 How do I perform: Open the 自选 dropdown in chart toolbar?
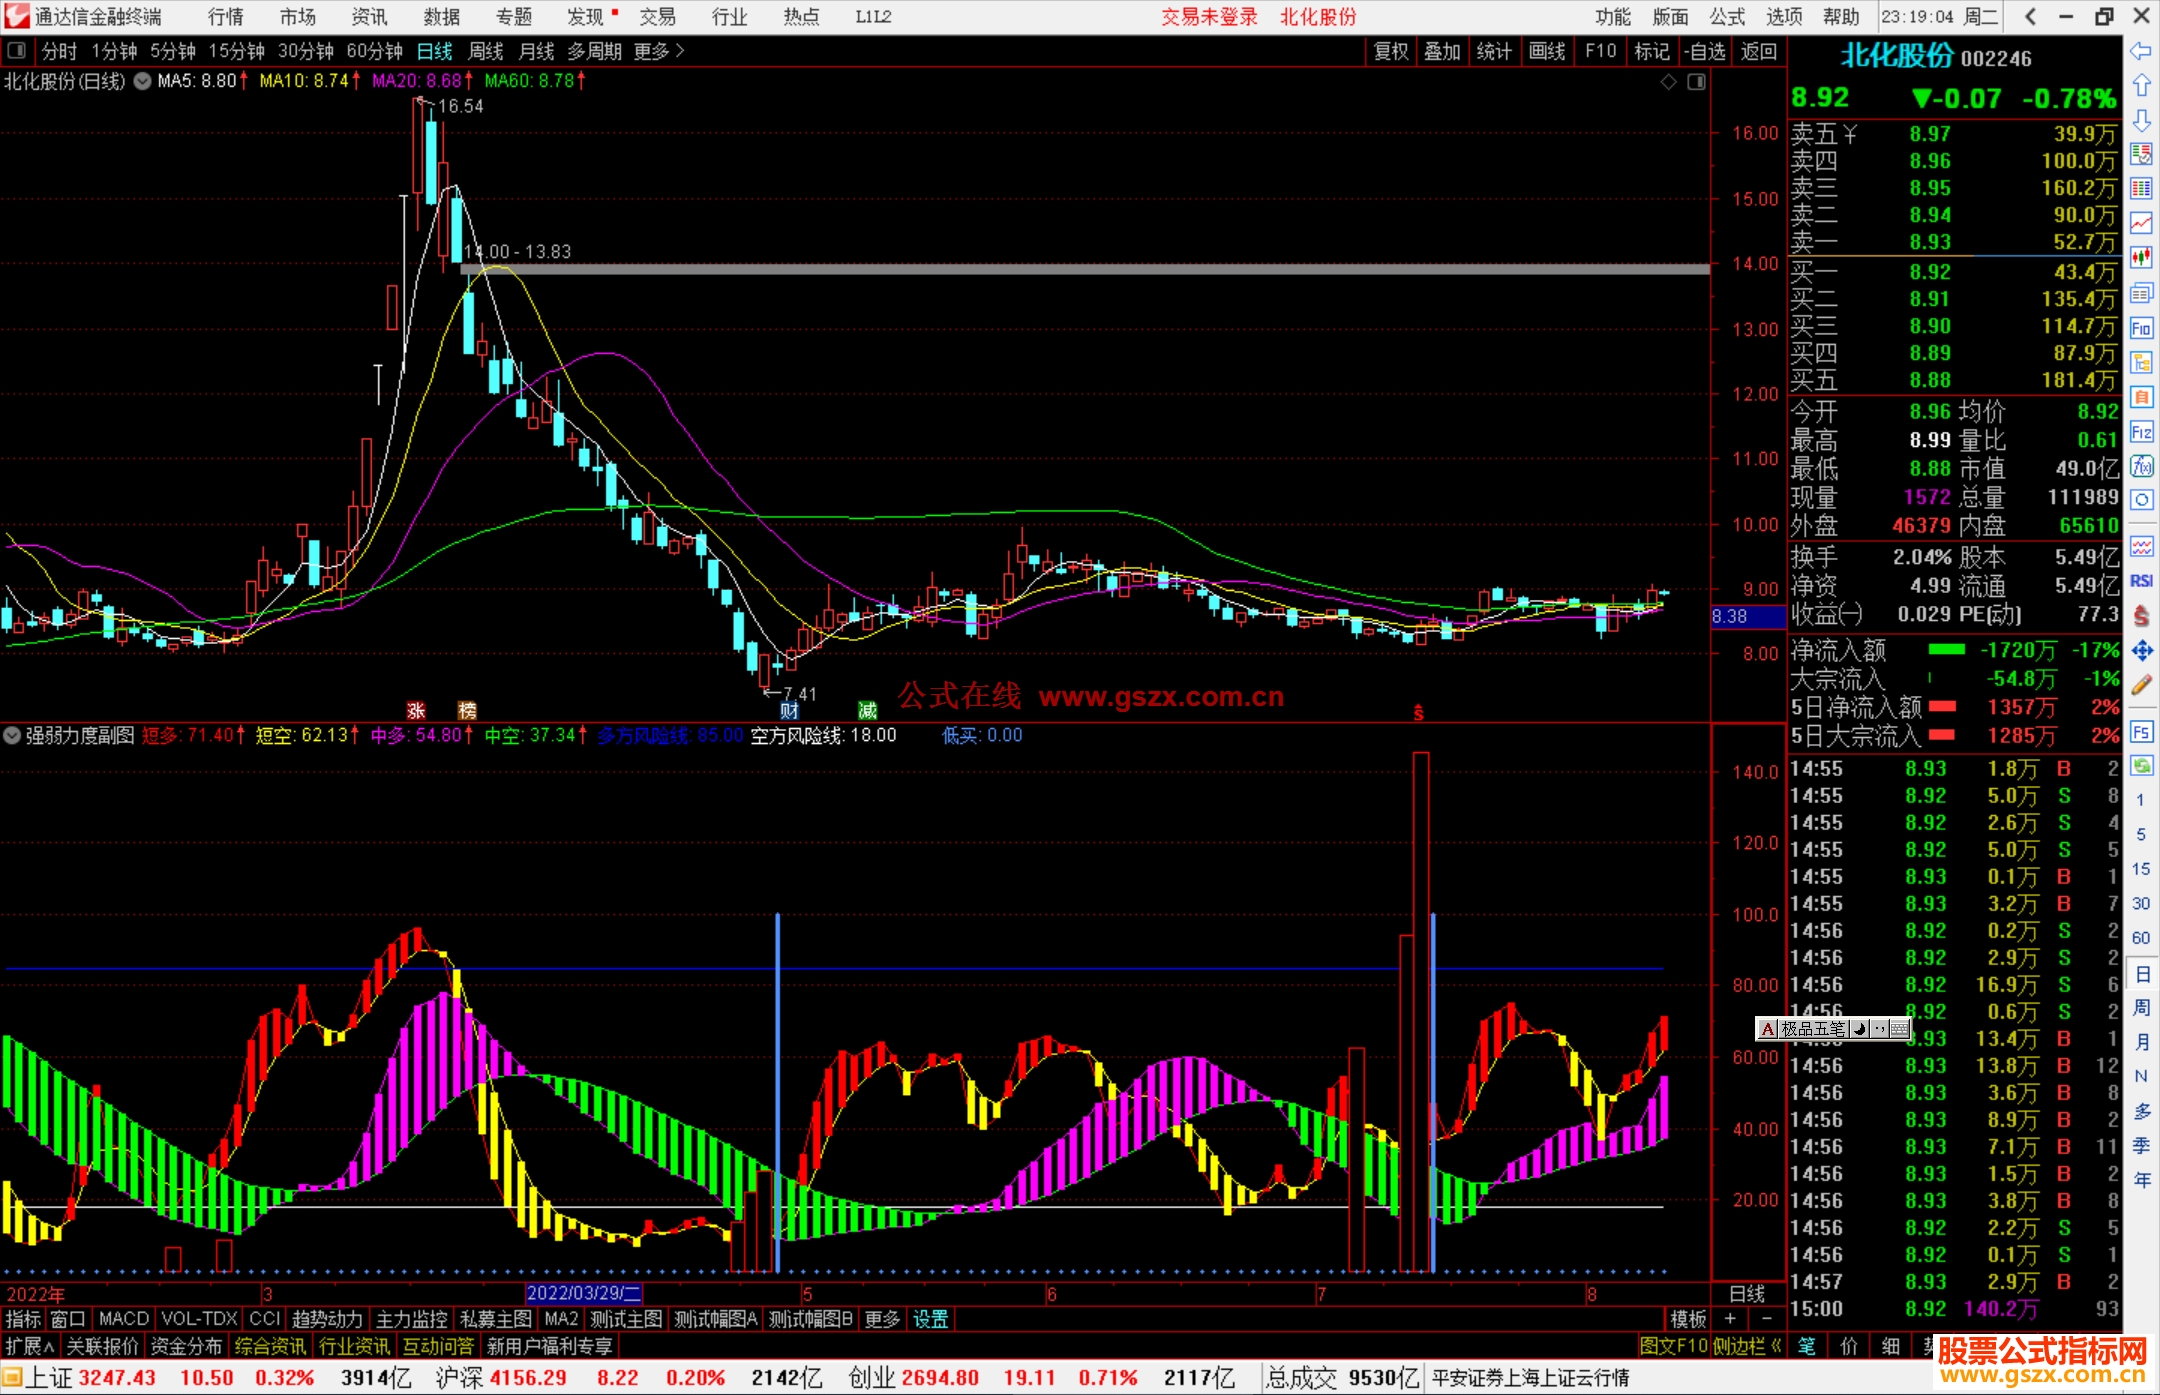coord(1705,51)
